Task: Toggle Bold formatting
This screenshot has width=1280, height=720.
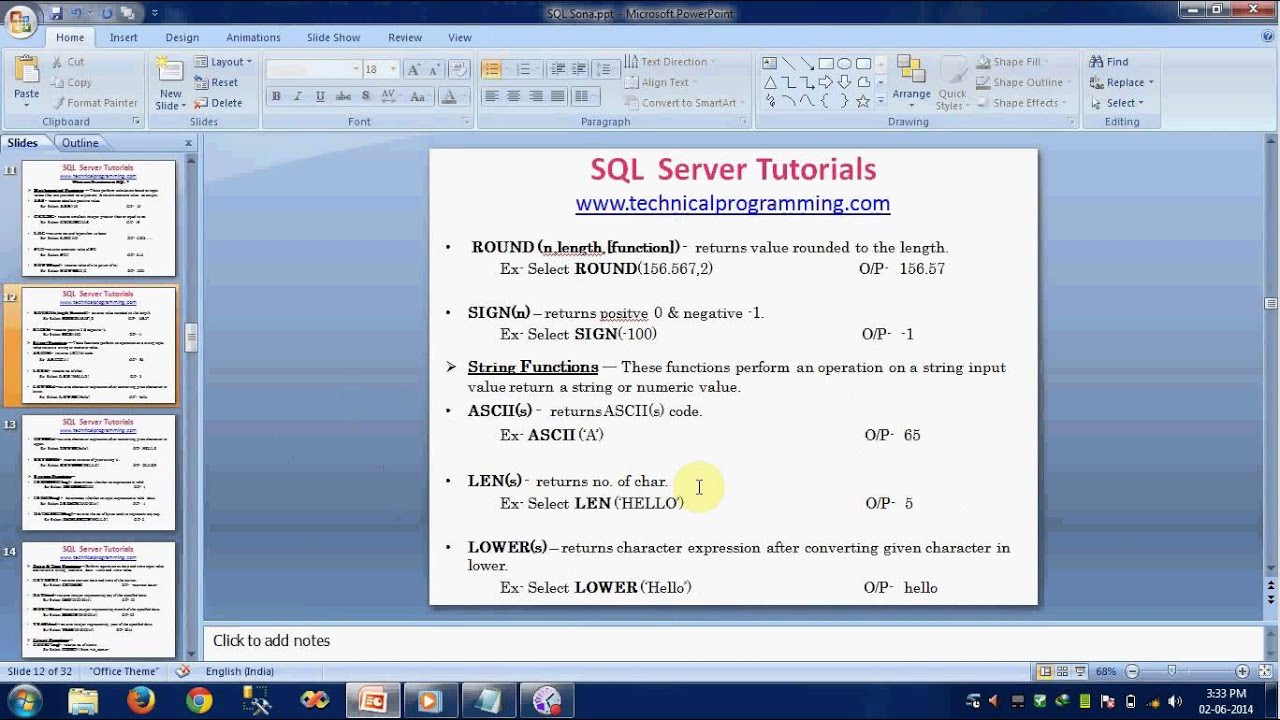Action: point(276,97)
